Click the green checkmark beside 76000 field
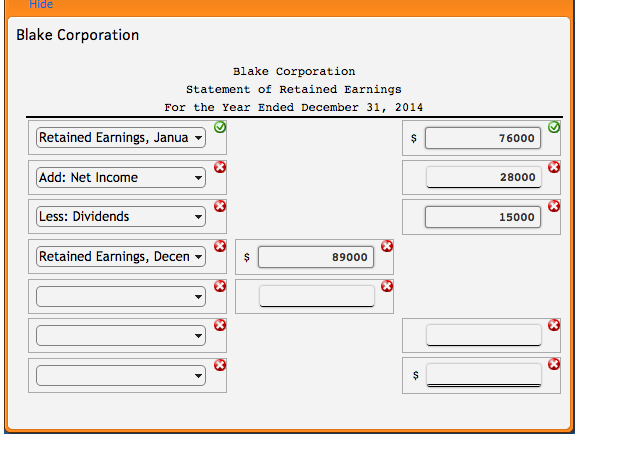 coord(554,127)
